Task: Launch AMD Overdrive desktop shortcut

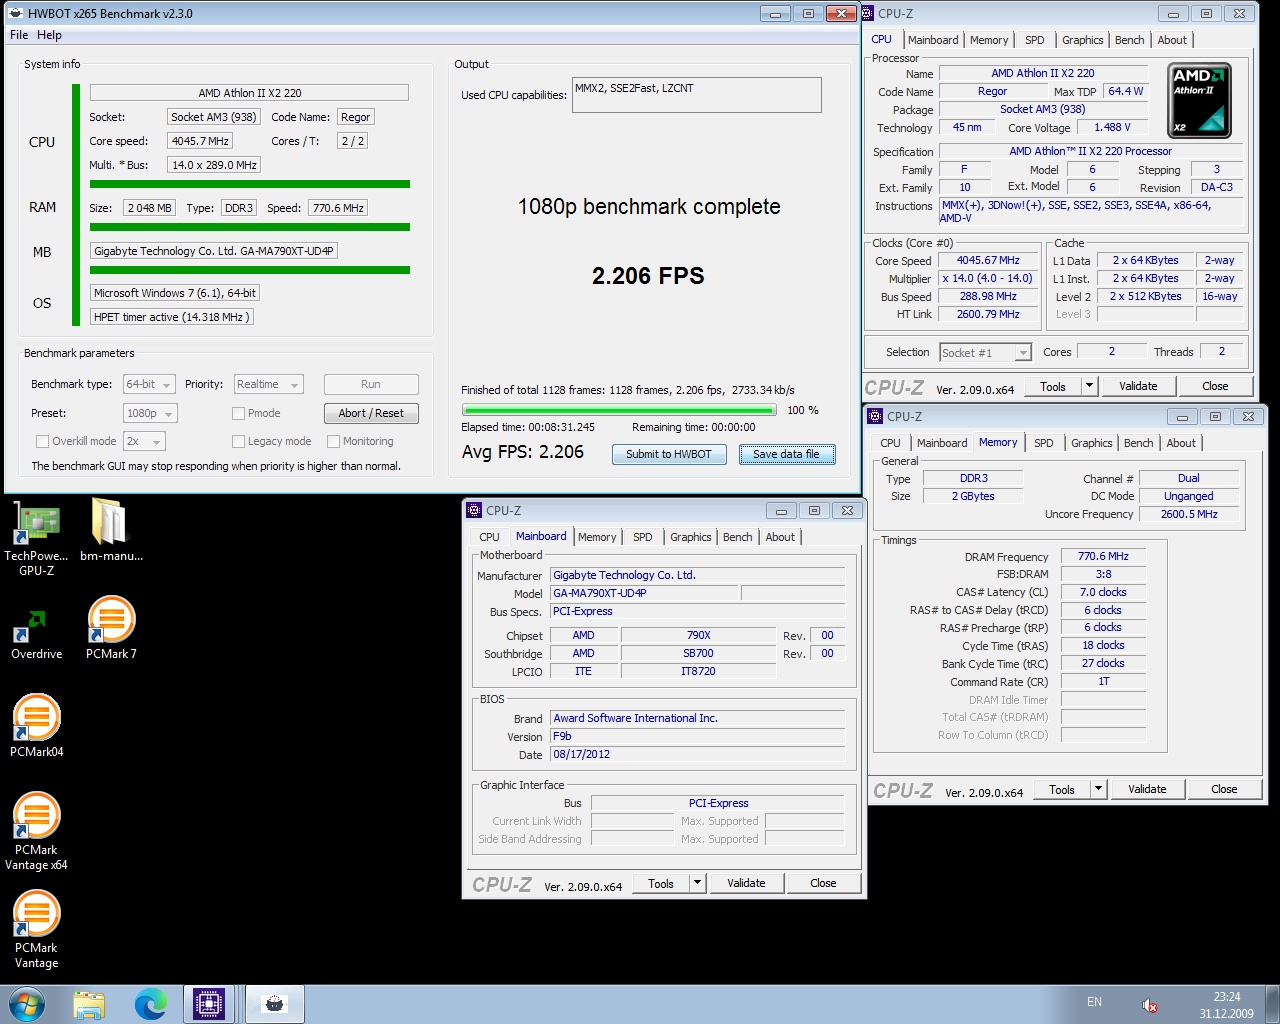Action: 36,634
